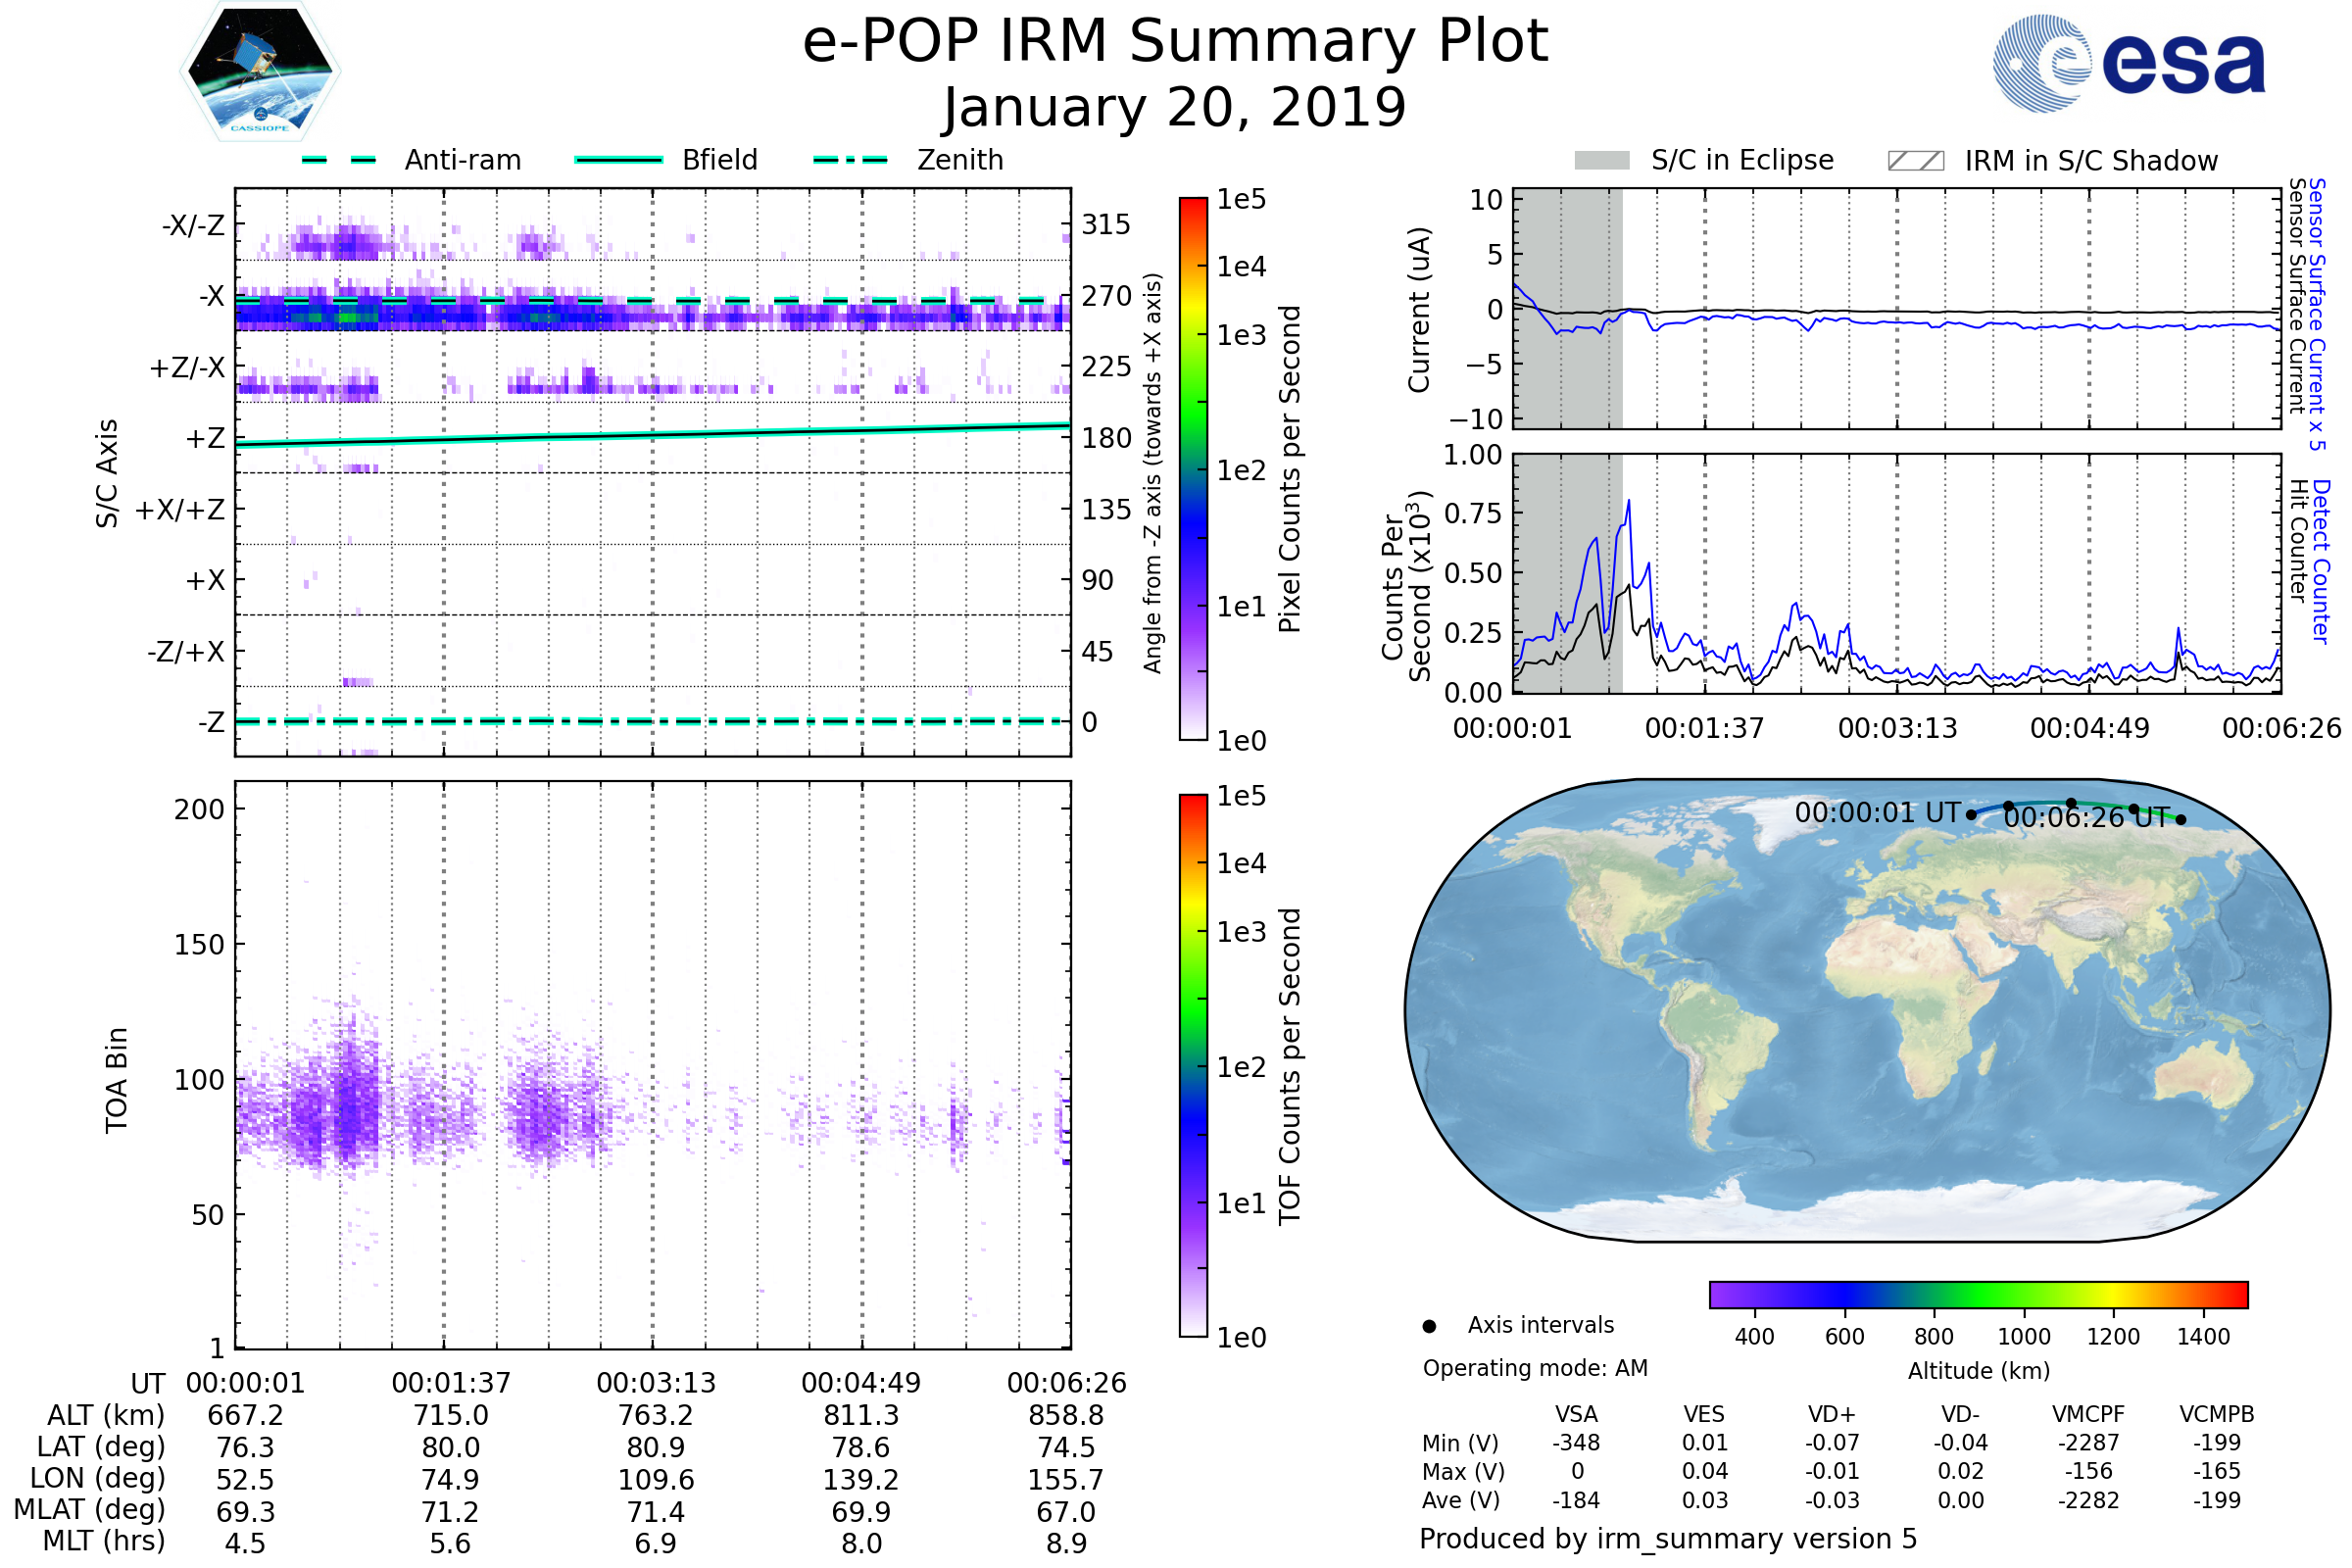Click the e-POP IRM Summary Plot title
This screenshot has width=2352, height=1568.
point(1175,42)
